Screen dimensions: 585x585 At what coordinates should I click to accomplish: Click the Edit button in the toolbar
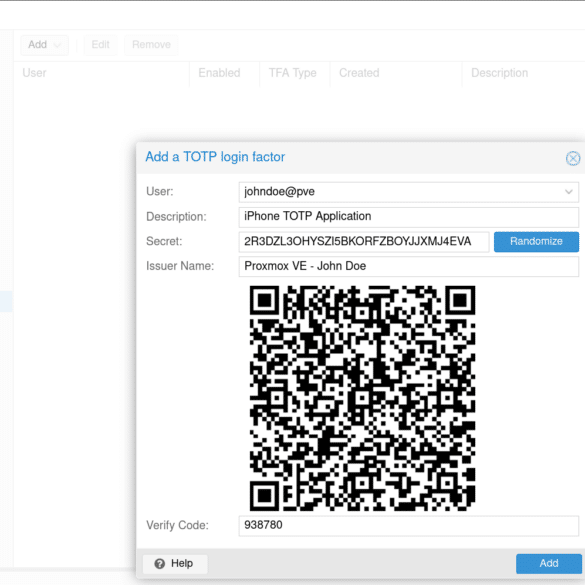[x=100, y=45]
